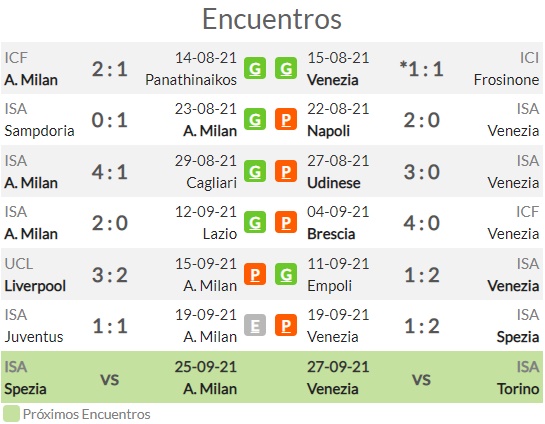Click the green G badge beside Empoli
Image resolution: width=545 pixels, height=424 pixels.
coord(286,274)
